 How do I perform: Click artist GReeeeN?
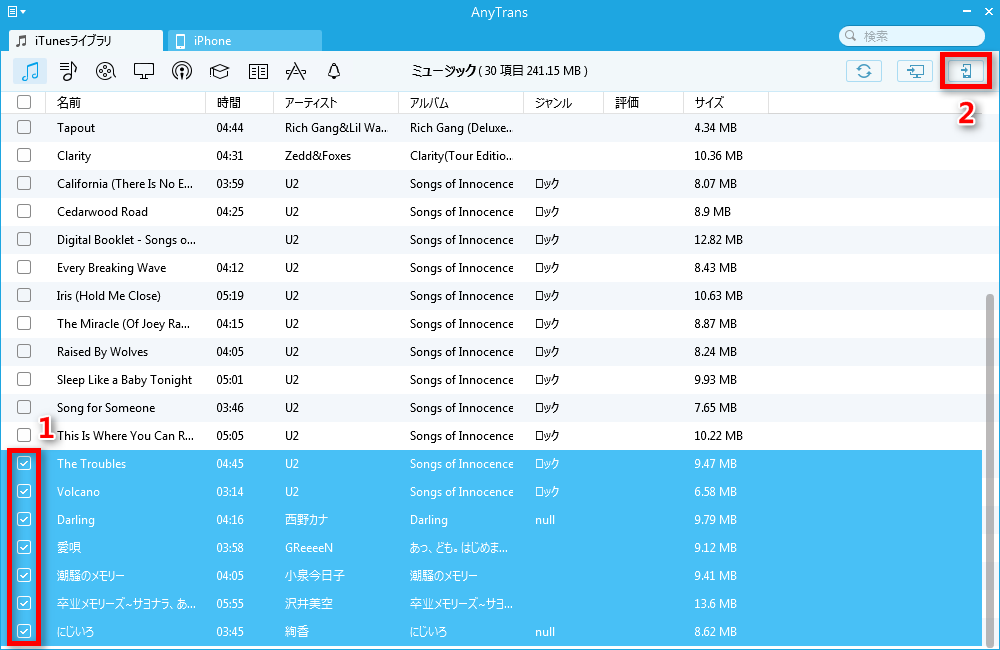(x=309, y=547)
